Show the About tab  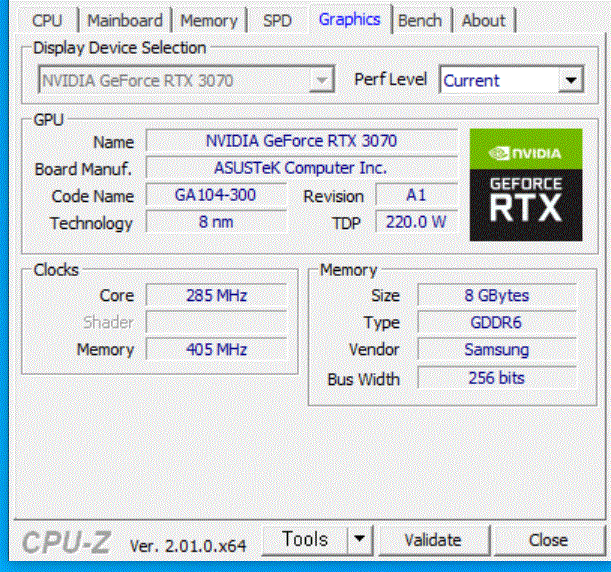(484, 21)
